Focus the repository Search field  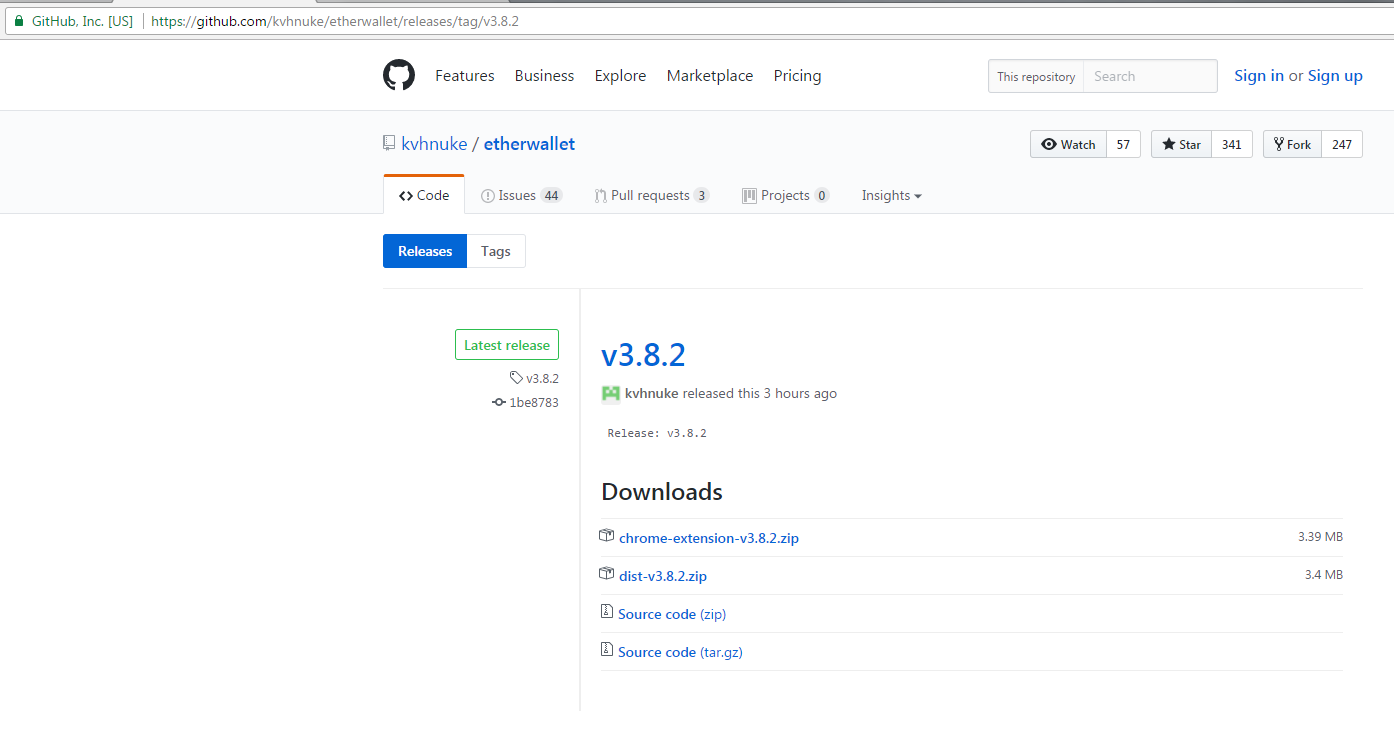(x=1151, y=76)
